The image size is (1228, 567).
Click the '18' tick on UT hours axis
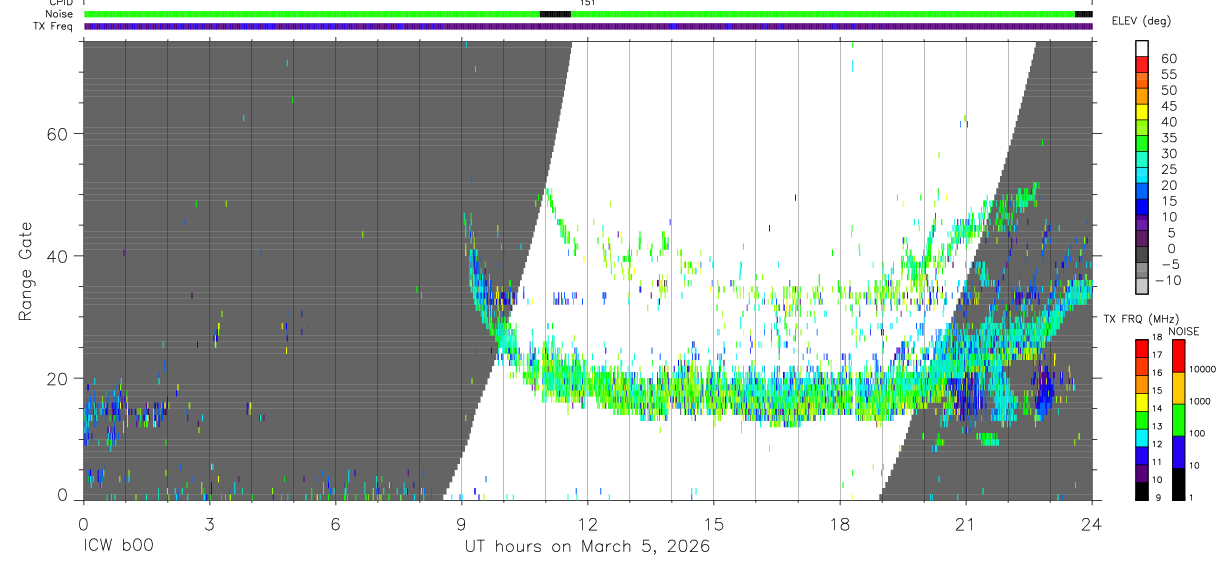pos(840,524)
